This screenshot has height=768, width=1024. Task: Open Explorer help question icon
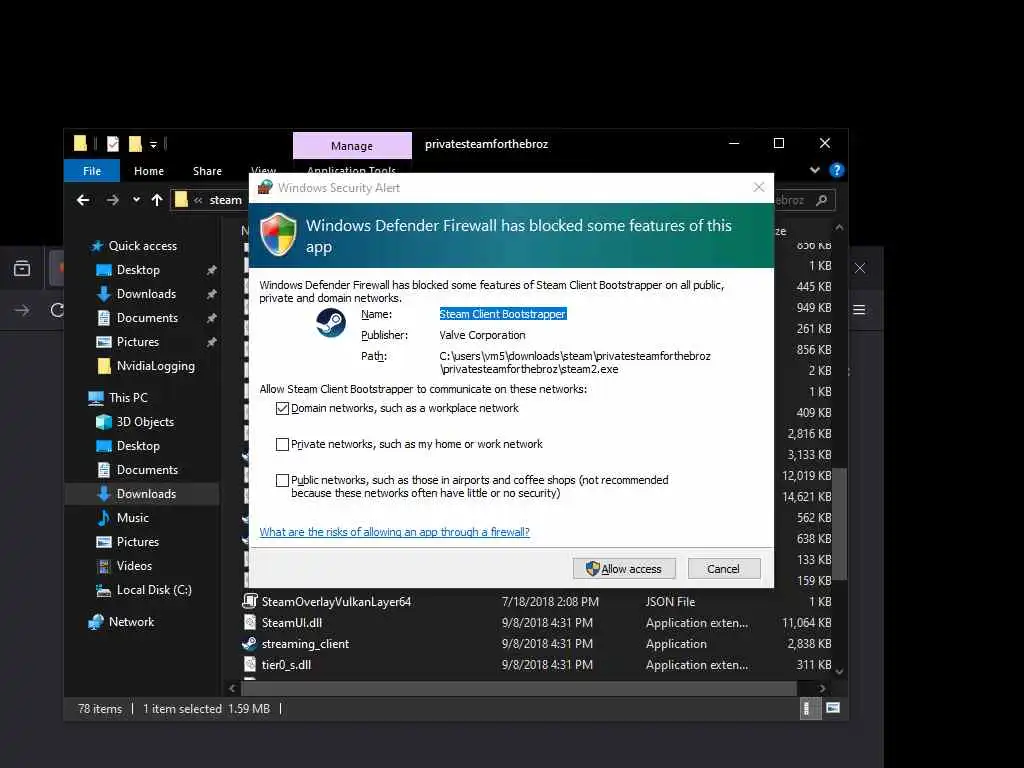[837, 170]
